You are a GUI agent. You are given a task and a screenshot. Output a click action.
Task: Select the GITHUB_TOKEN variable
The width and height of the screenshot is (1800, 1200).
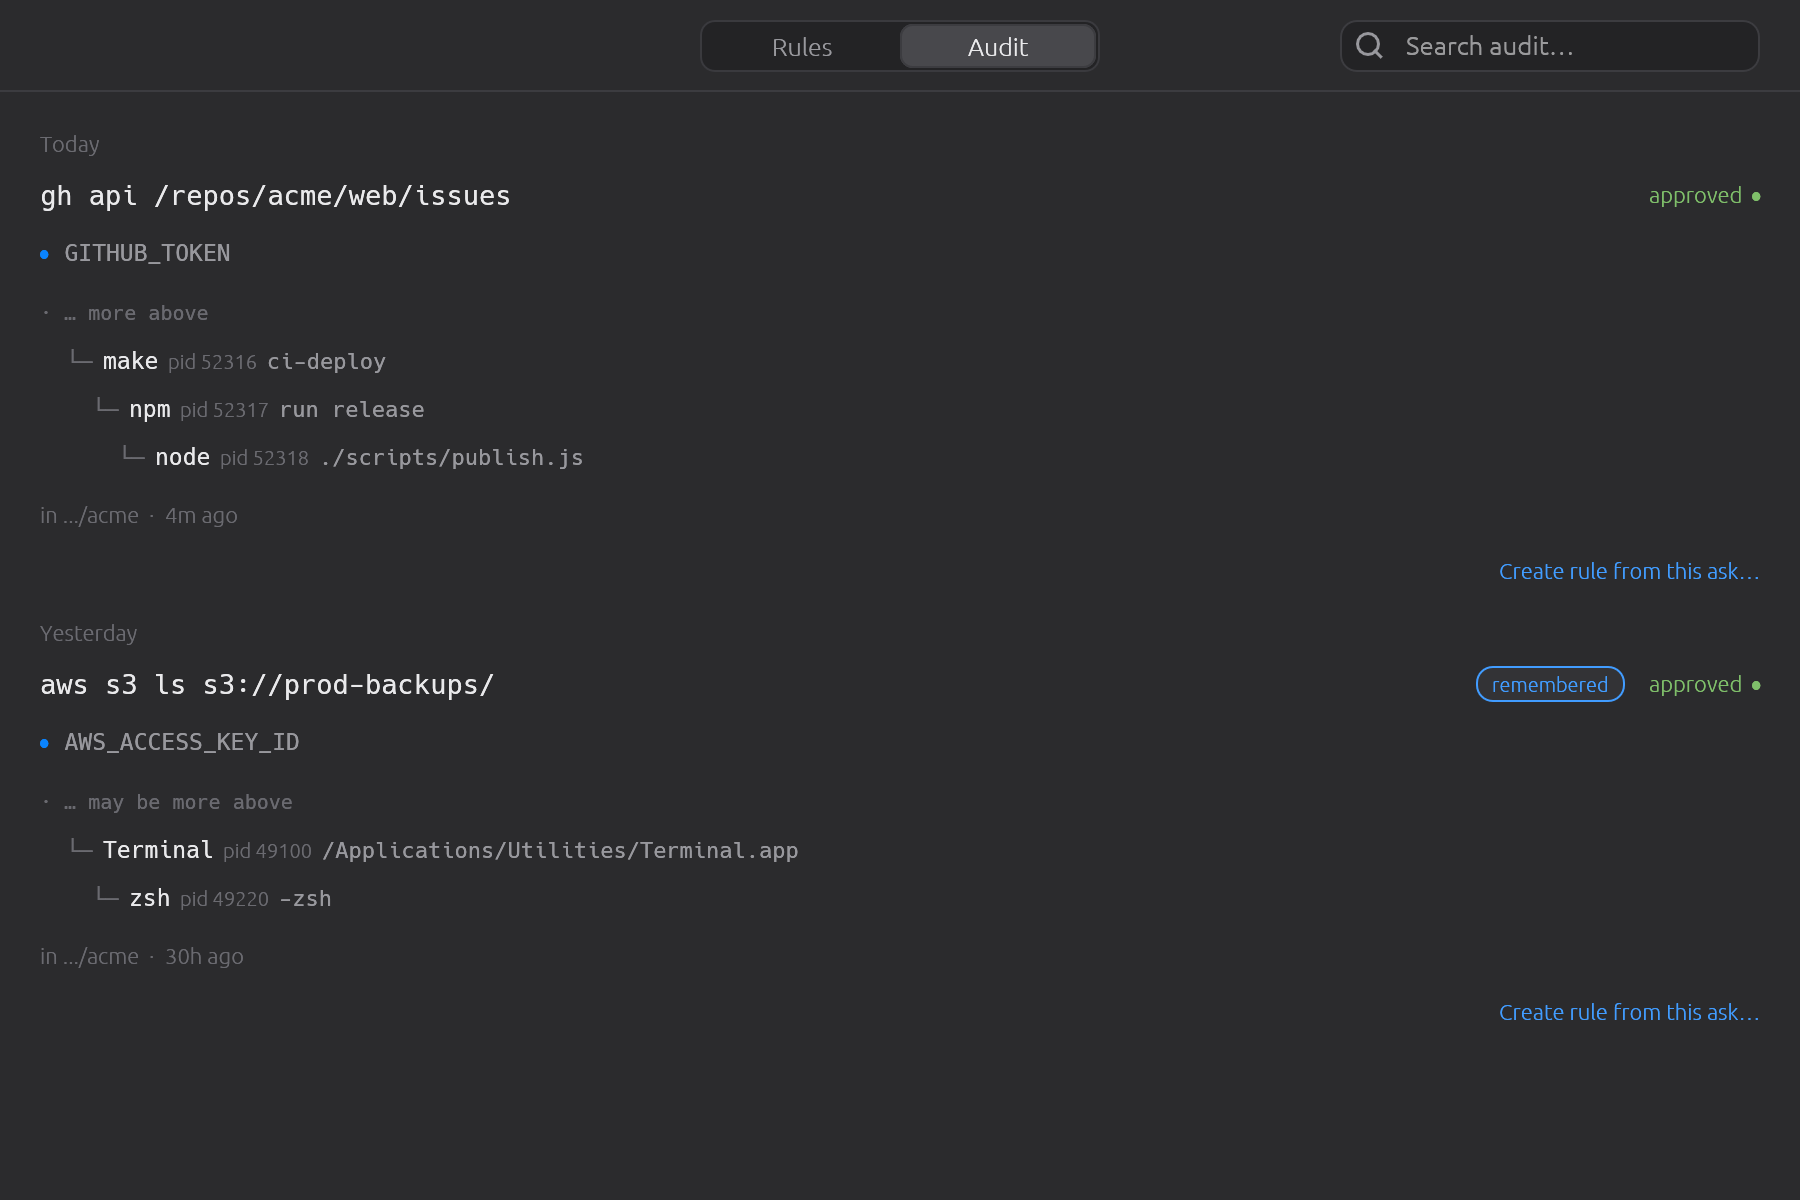pyautogui.click(x=147, y=254)
